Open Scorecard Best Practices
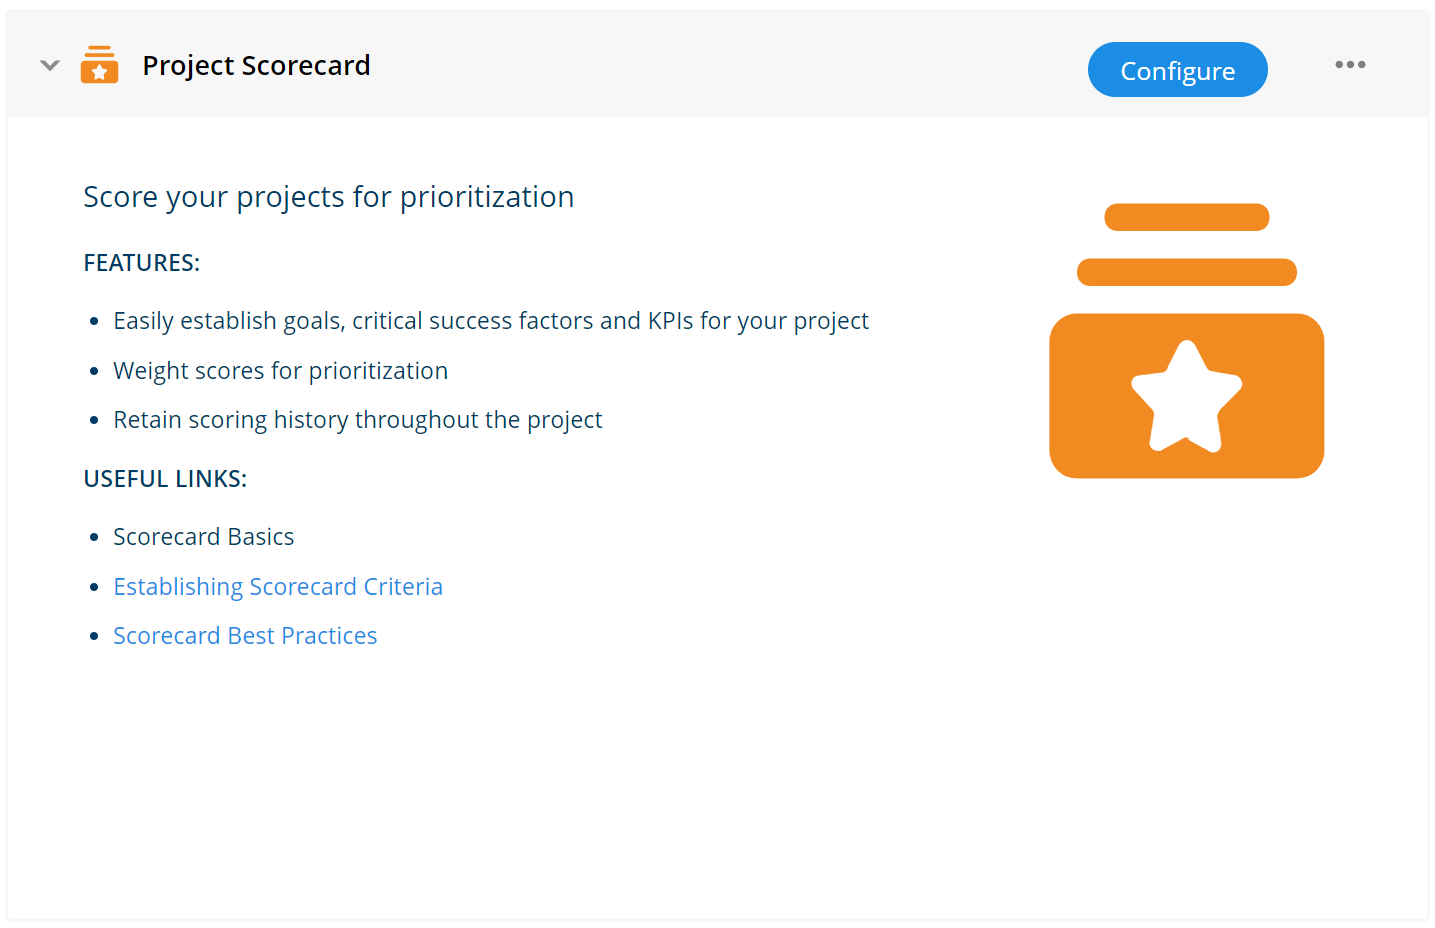 coord(245,635)
